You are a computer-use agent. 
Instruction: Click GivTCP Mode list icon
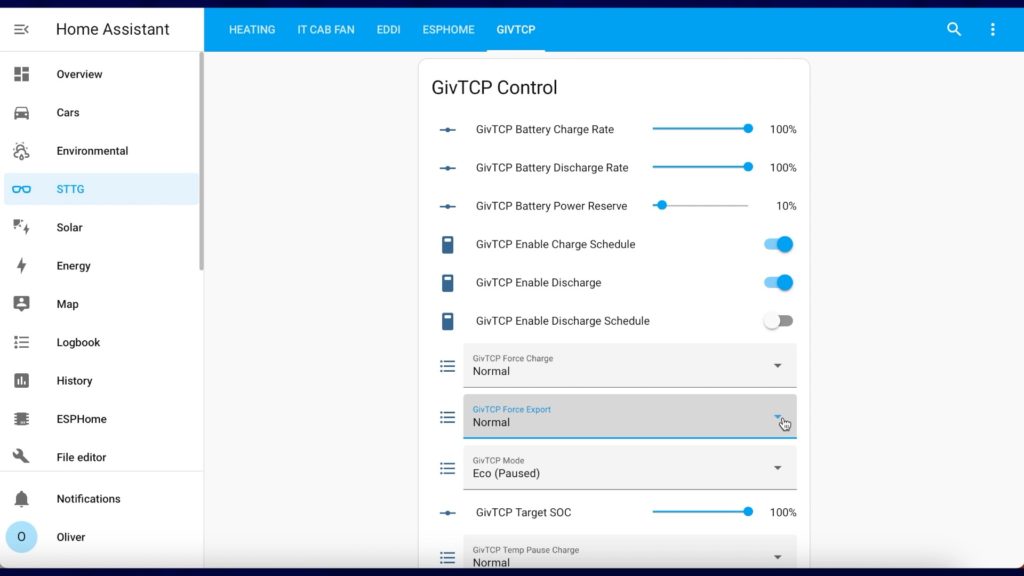pos(447,468)
